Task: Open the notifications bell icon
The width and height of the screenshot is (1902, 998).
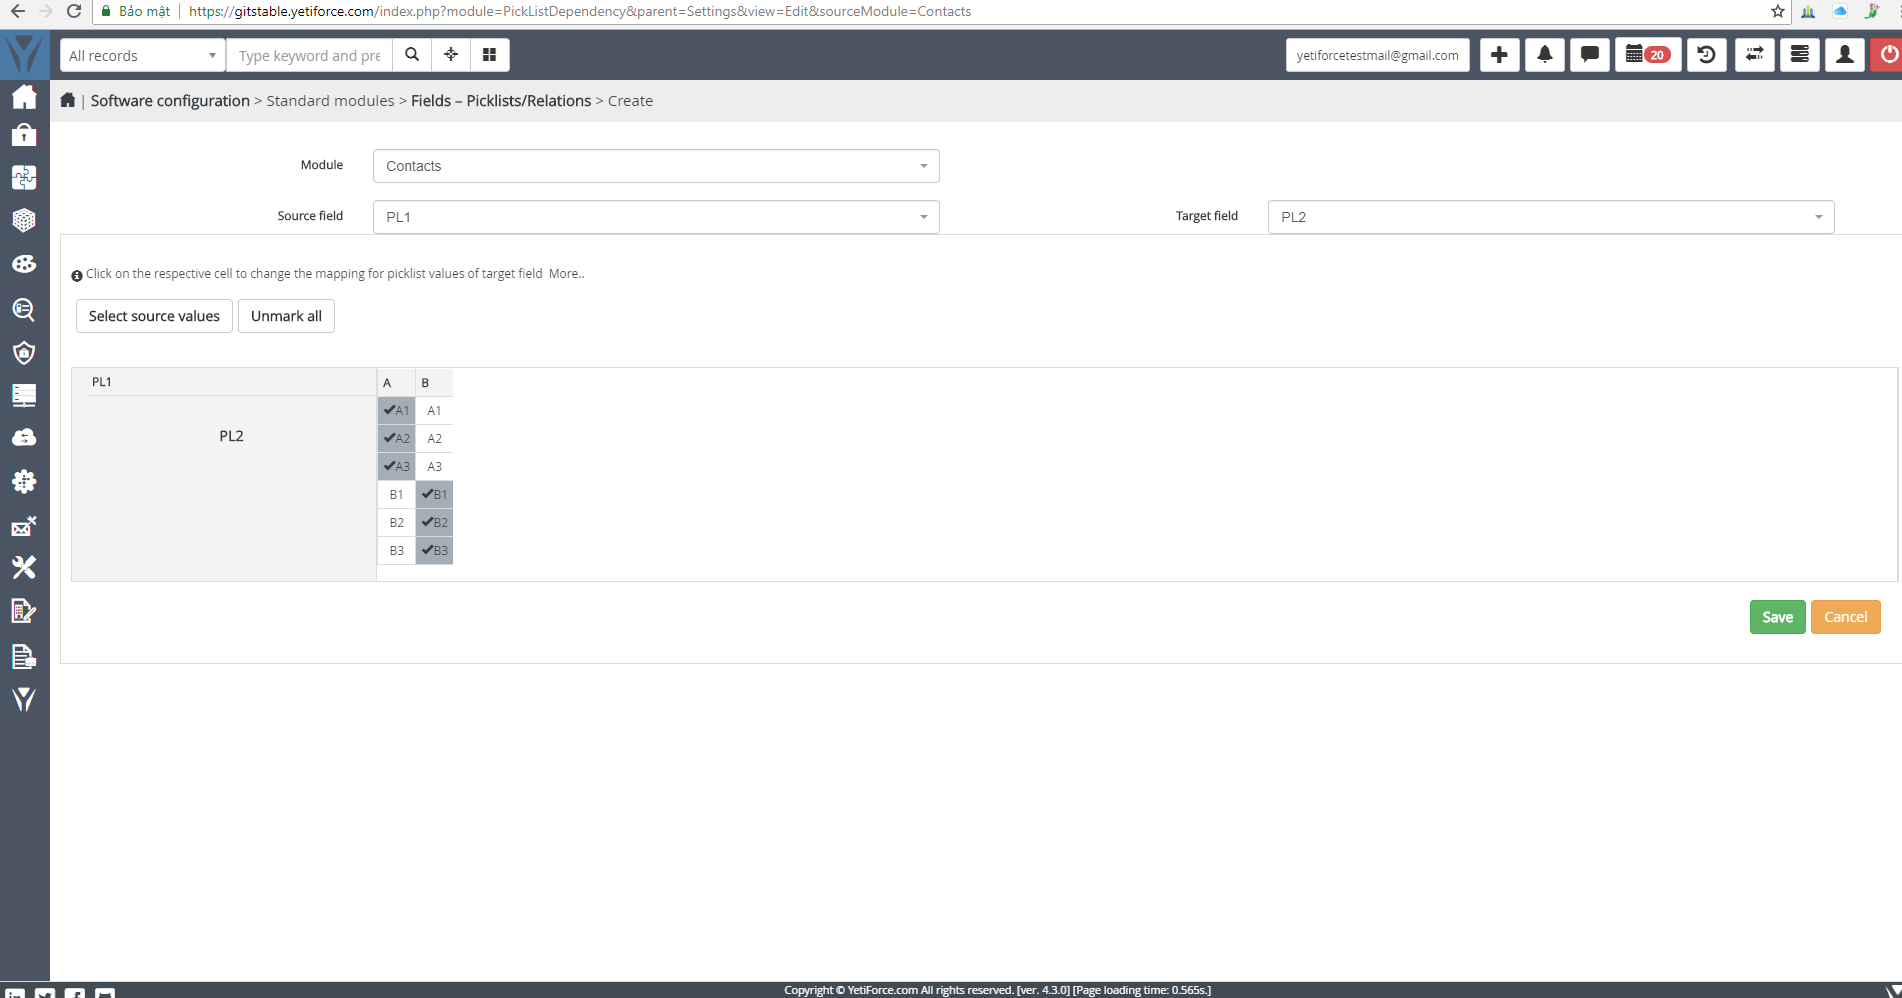Action: coord(1545,55)
